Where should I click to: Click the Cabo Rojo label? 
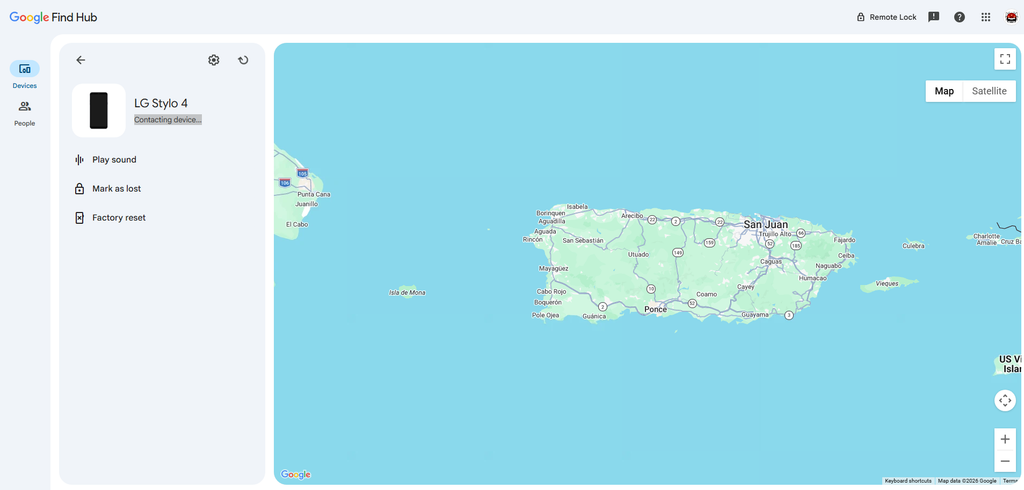point(551,291)
